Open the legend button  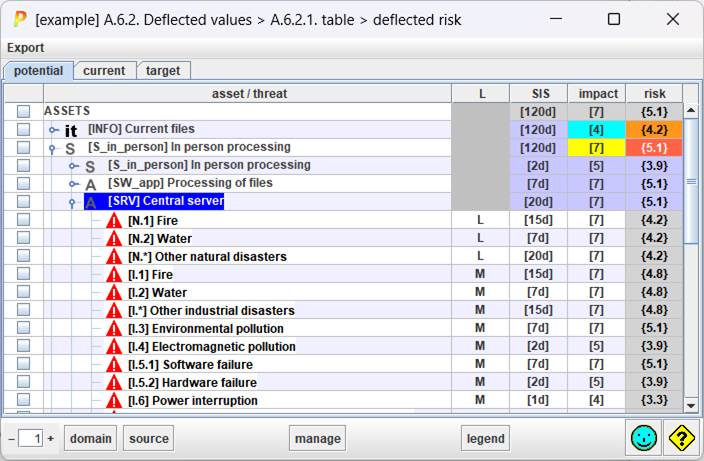pos(485,439)
